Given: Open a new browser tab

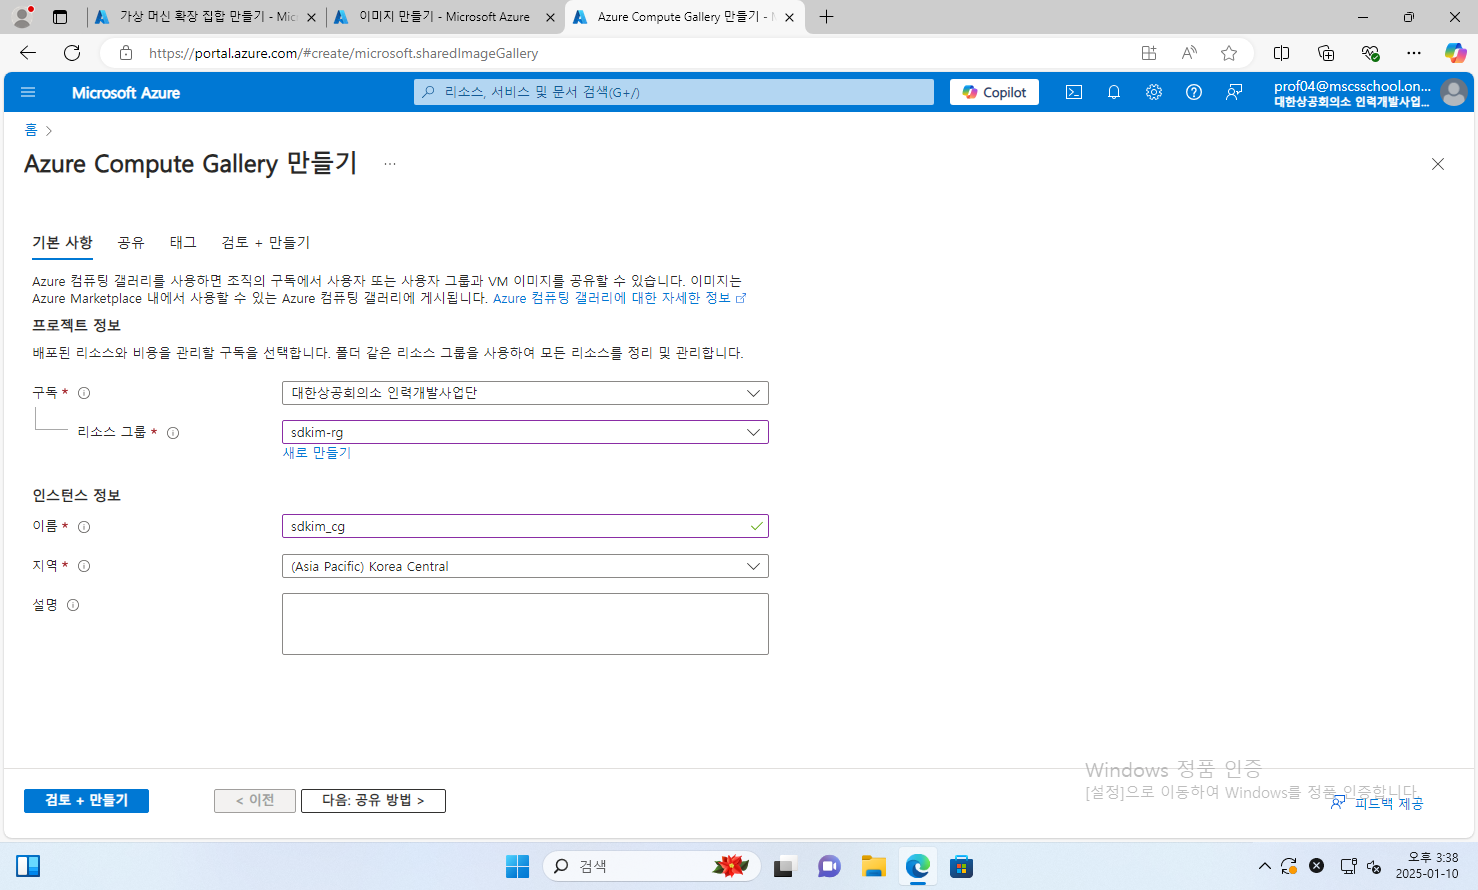Looking at the screenshot, I should (x=826, y=17).
